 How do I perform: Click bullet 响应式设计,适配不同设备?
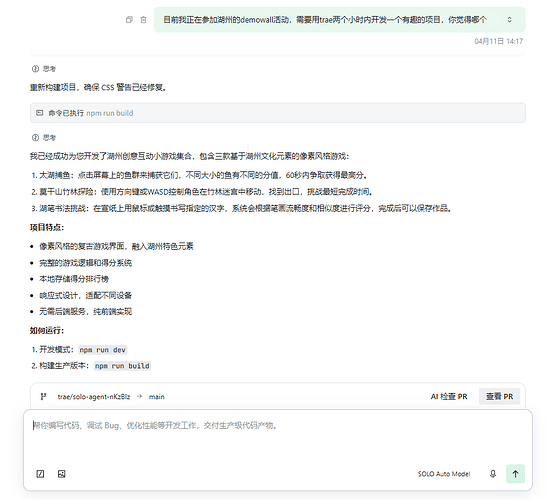[85, 296]
